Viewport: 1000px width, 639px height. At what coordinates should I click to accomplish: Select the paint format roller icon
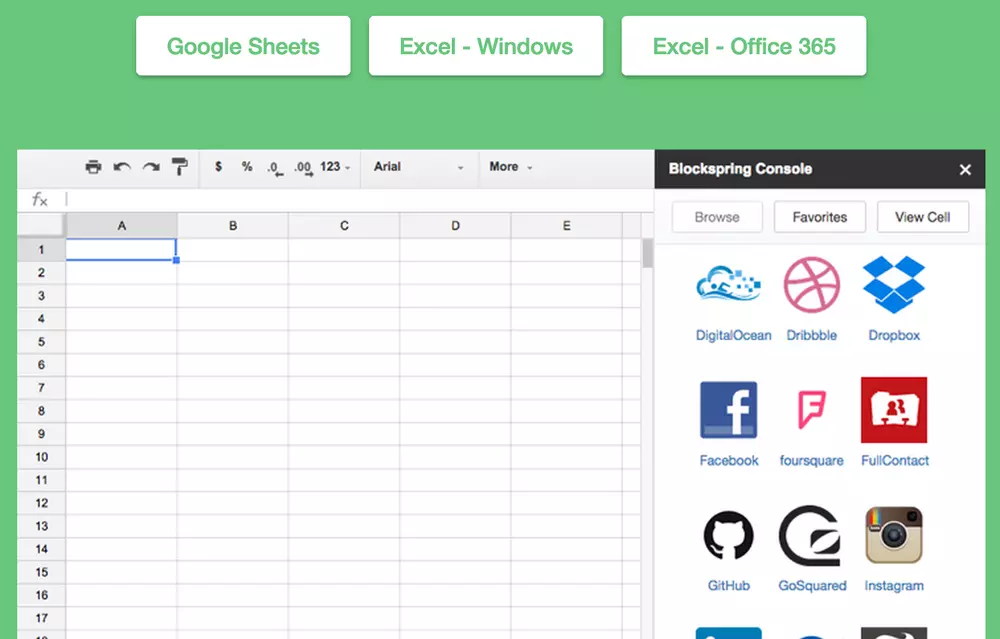point(180,167)
